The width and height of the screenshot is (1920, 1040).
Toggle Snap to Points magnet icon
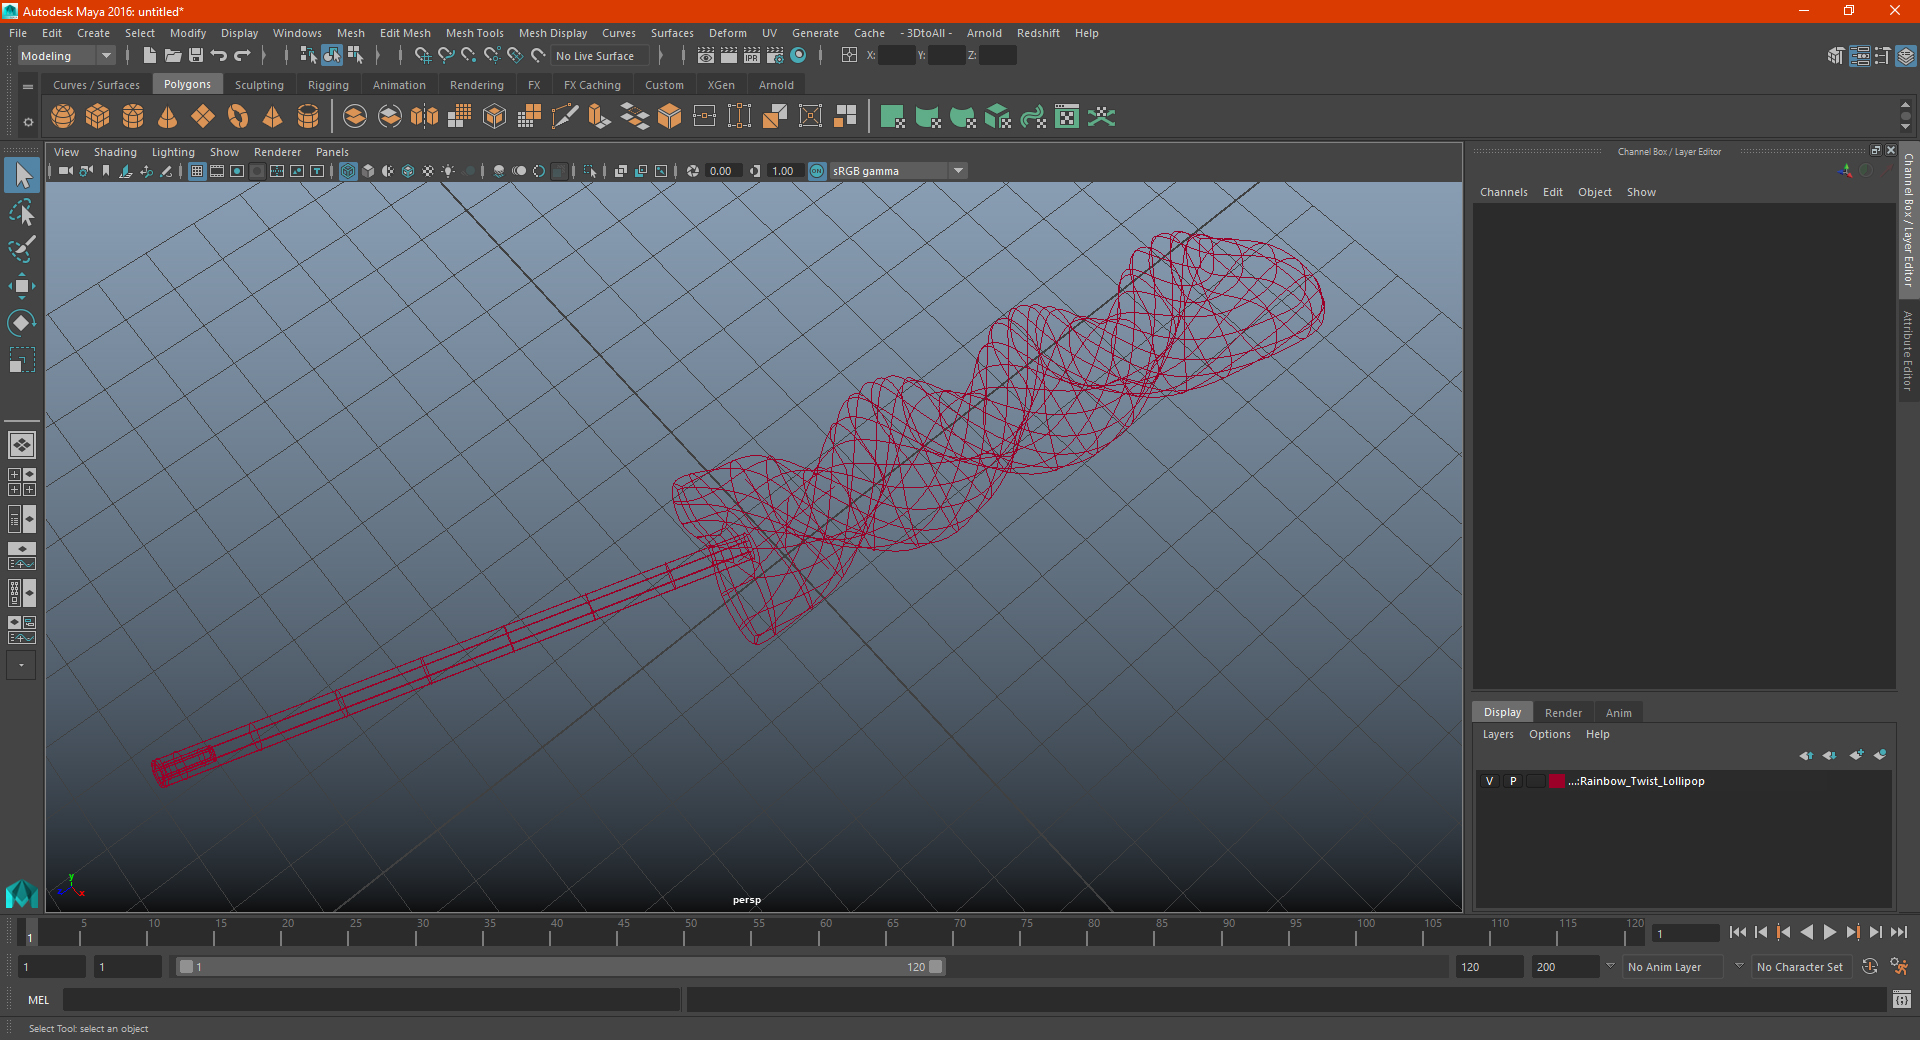[x=468, y=56]
